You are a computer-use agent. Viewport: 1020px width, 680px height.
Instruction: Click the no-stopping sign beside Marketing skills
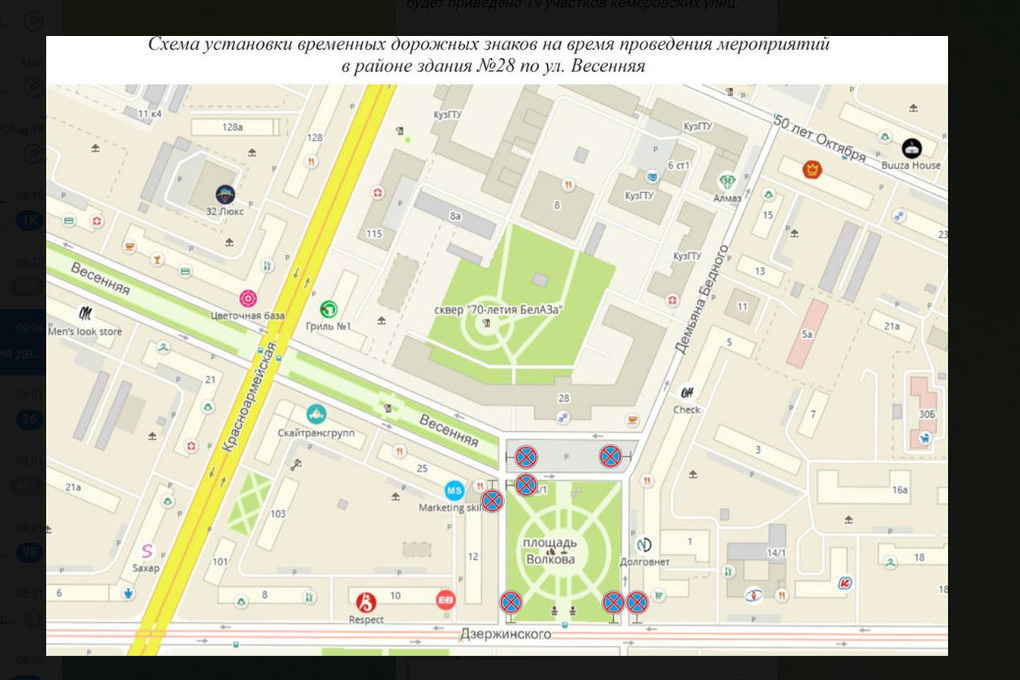pos(492,501)
